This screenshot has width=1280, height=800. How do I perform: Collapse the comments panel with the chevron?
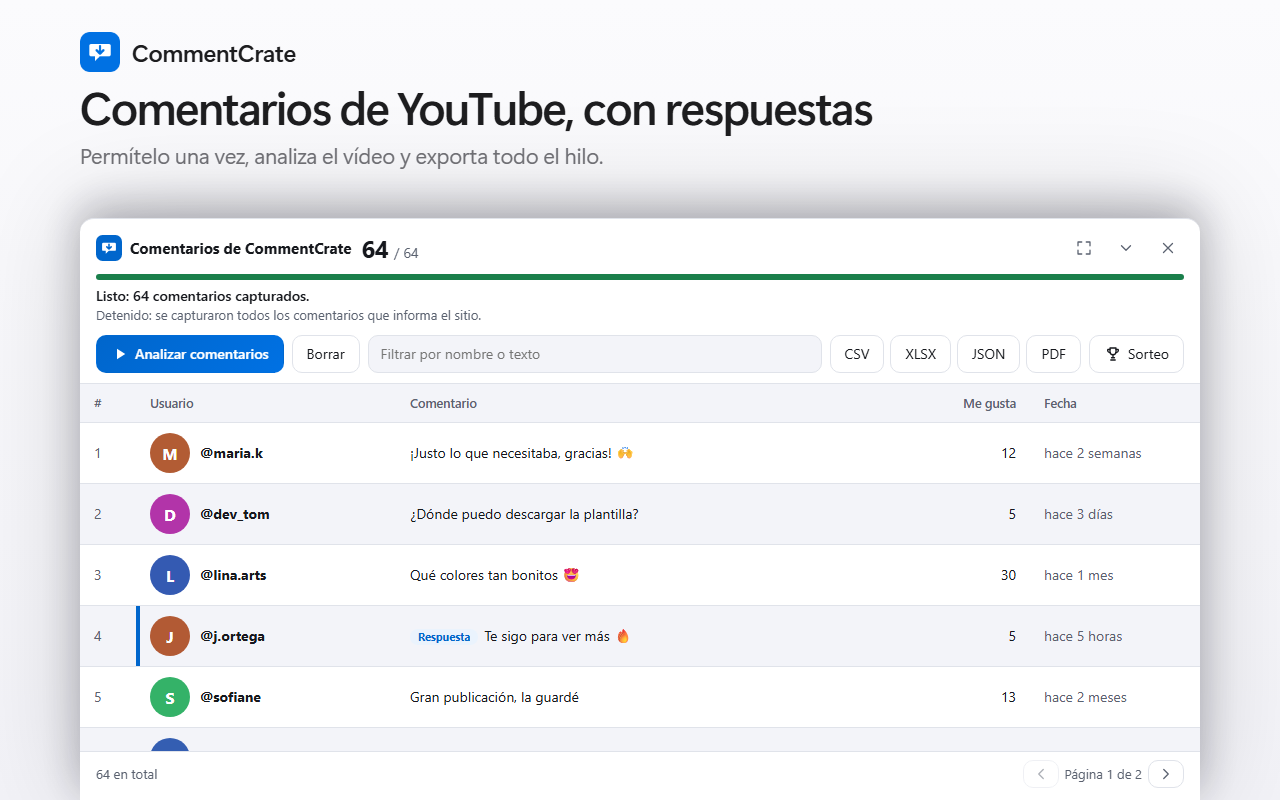[1126, 248]
